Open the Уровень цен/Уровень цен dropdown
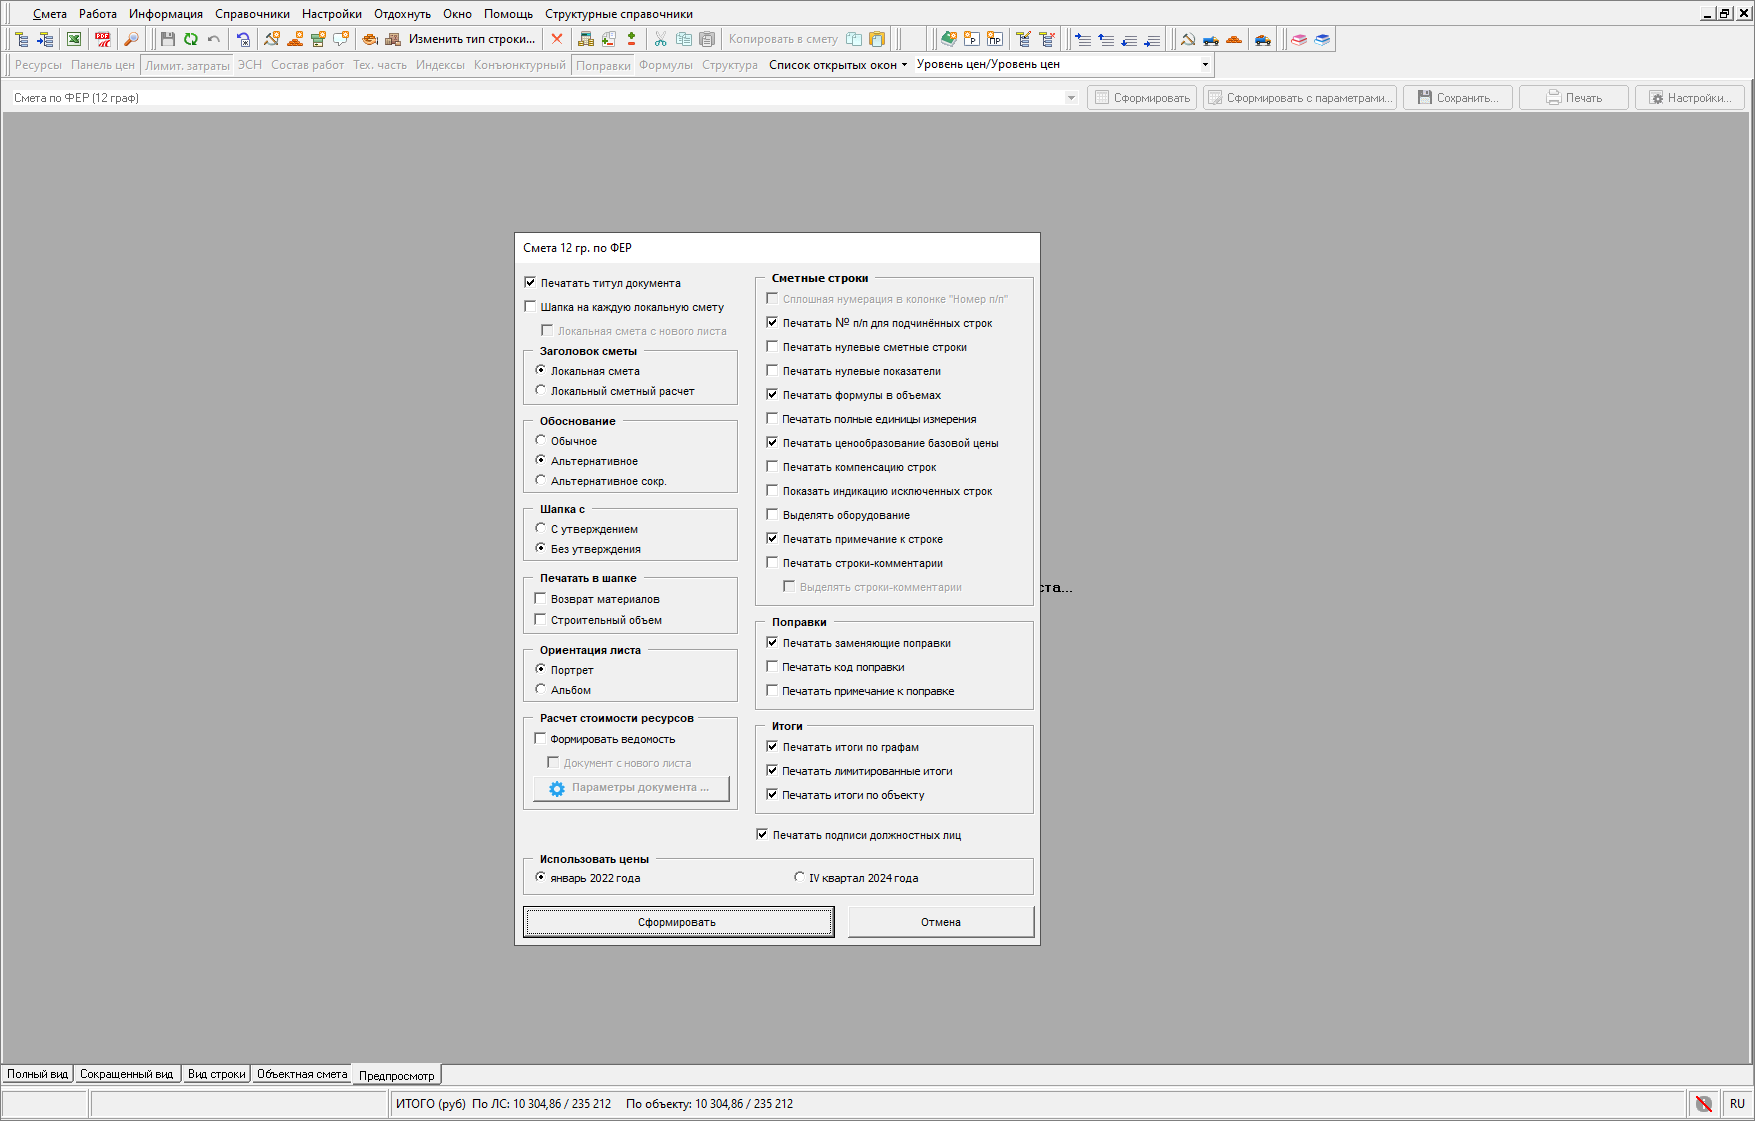This screenshot has width=1755, height=1121. (1204, 64)
